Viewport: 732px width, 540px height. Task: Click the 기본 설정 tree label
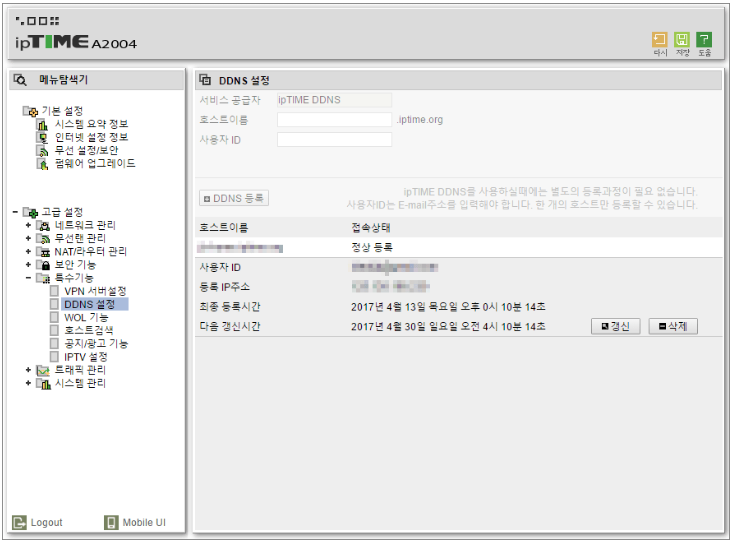[x=62, y=111]
